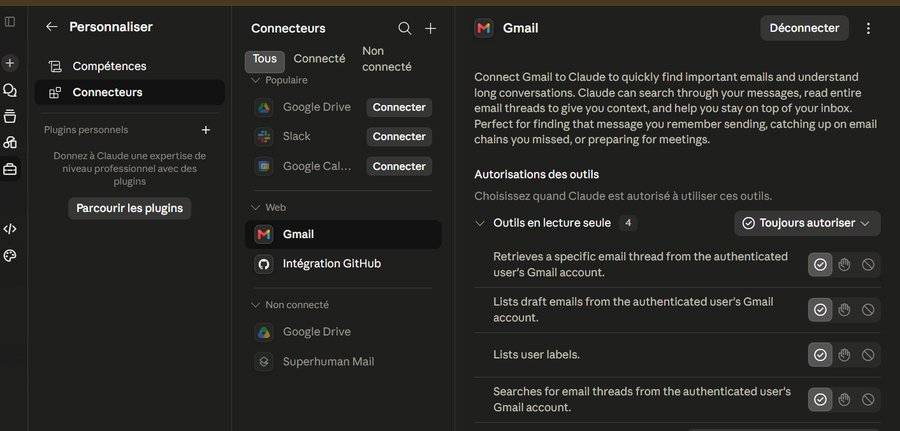Click the Slack icon in Populaire section
The image size is (900, 431).
click(x=263, y=137)
